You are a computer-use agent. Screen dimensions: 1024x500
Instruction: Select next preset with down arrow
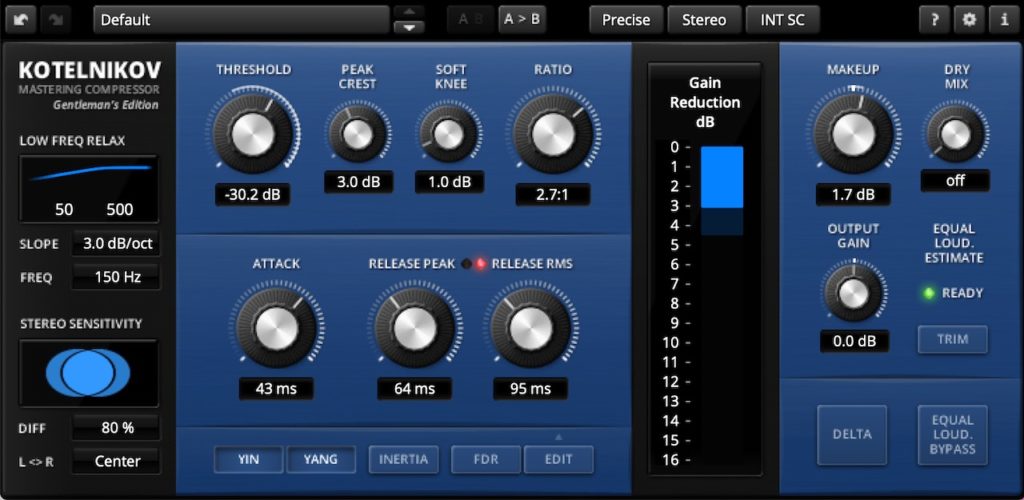point(409,27)
